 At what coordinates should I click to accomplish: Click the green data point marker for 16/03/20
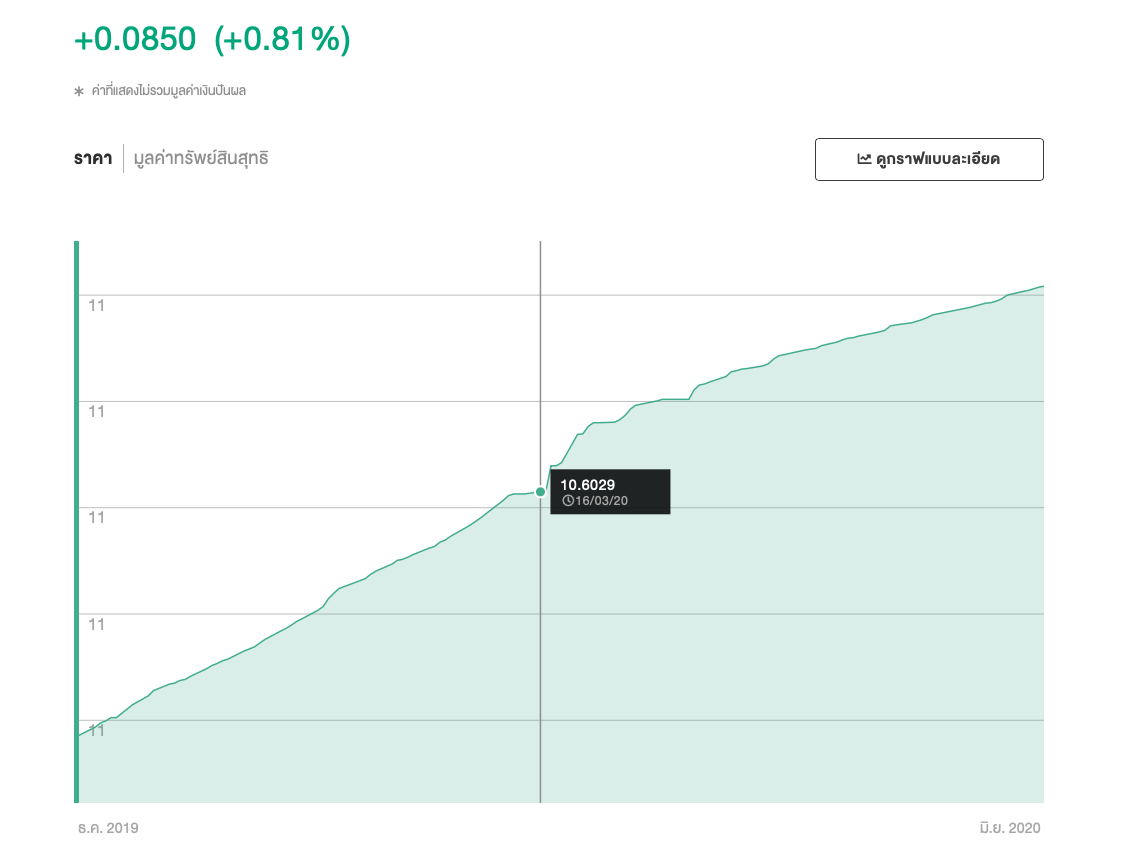coord(541,491)
